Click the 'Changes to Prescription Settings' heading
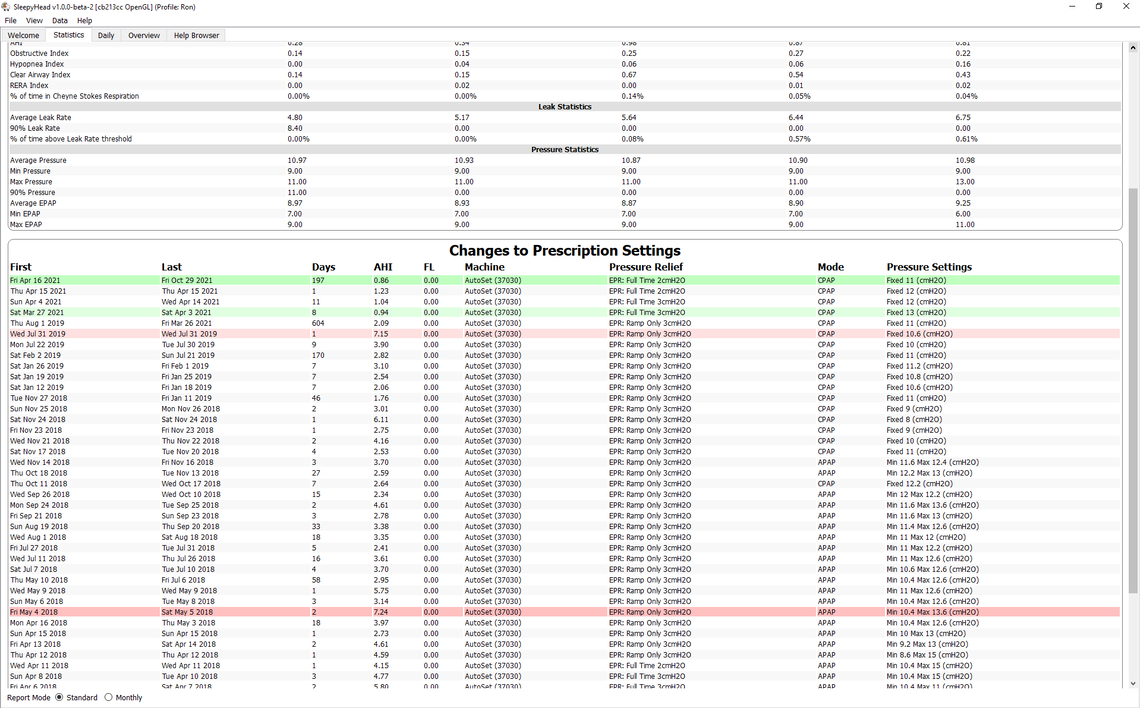Screen dimensions: 1140x708 coord(565,250)
